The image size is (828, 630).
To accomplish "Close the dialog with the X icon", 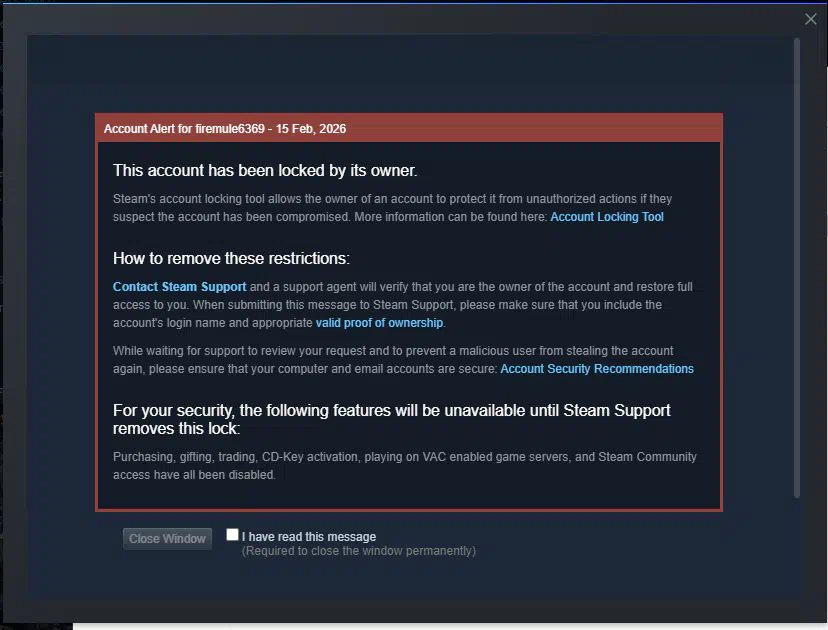I will (x=811, y=19).
